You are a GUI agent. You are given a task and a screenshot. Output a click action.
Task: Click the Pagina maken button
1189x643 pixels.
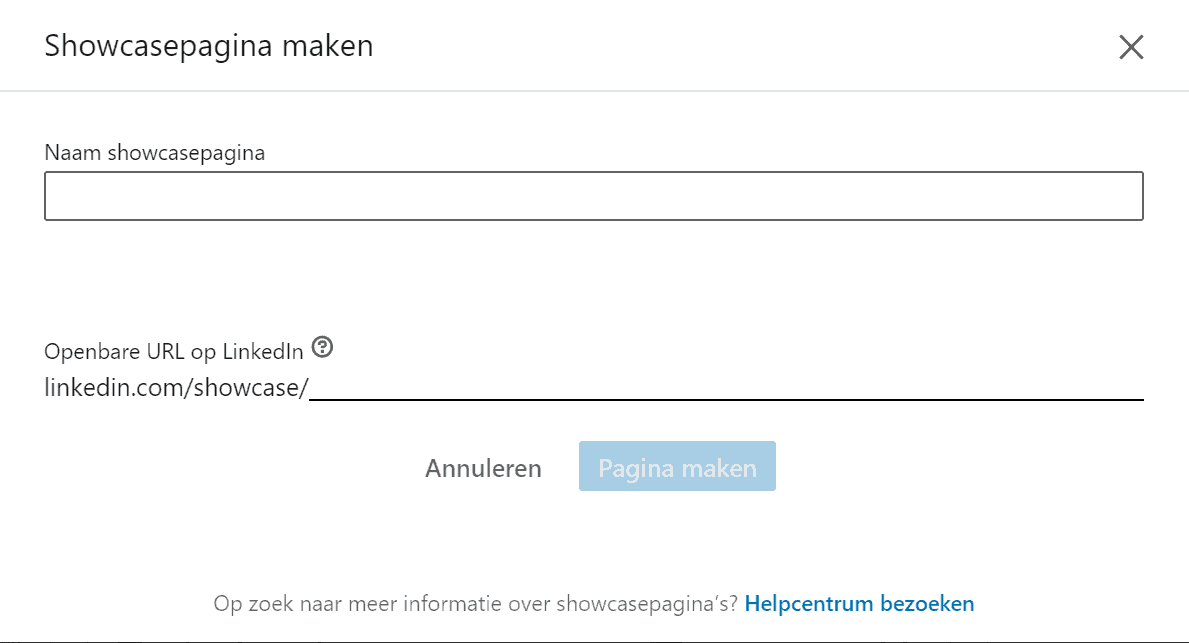point(677,466)
